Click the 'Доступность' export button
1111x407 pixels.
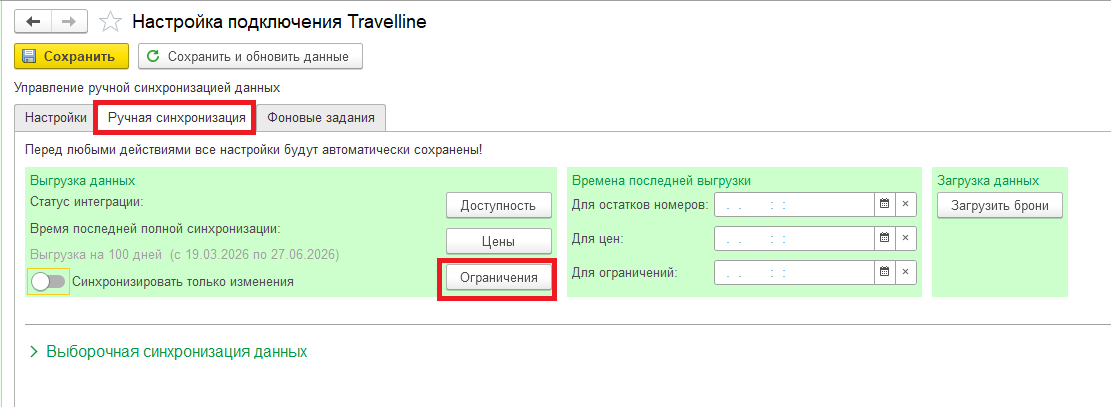point(498,205)
